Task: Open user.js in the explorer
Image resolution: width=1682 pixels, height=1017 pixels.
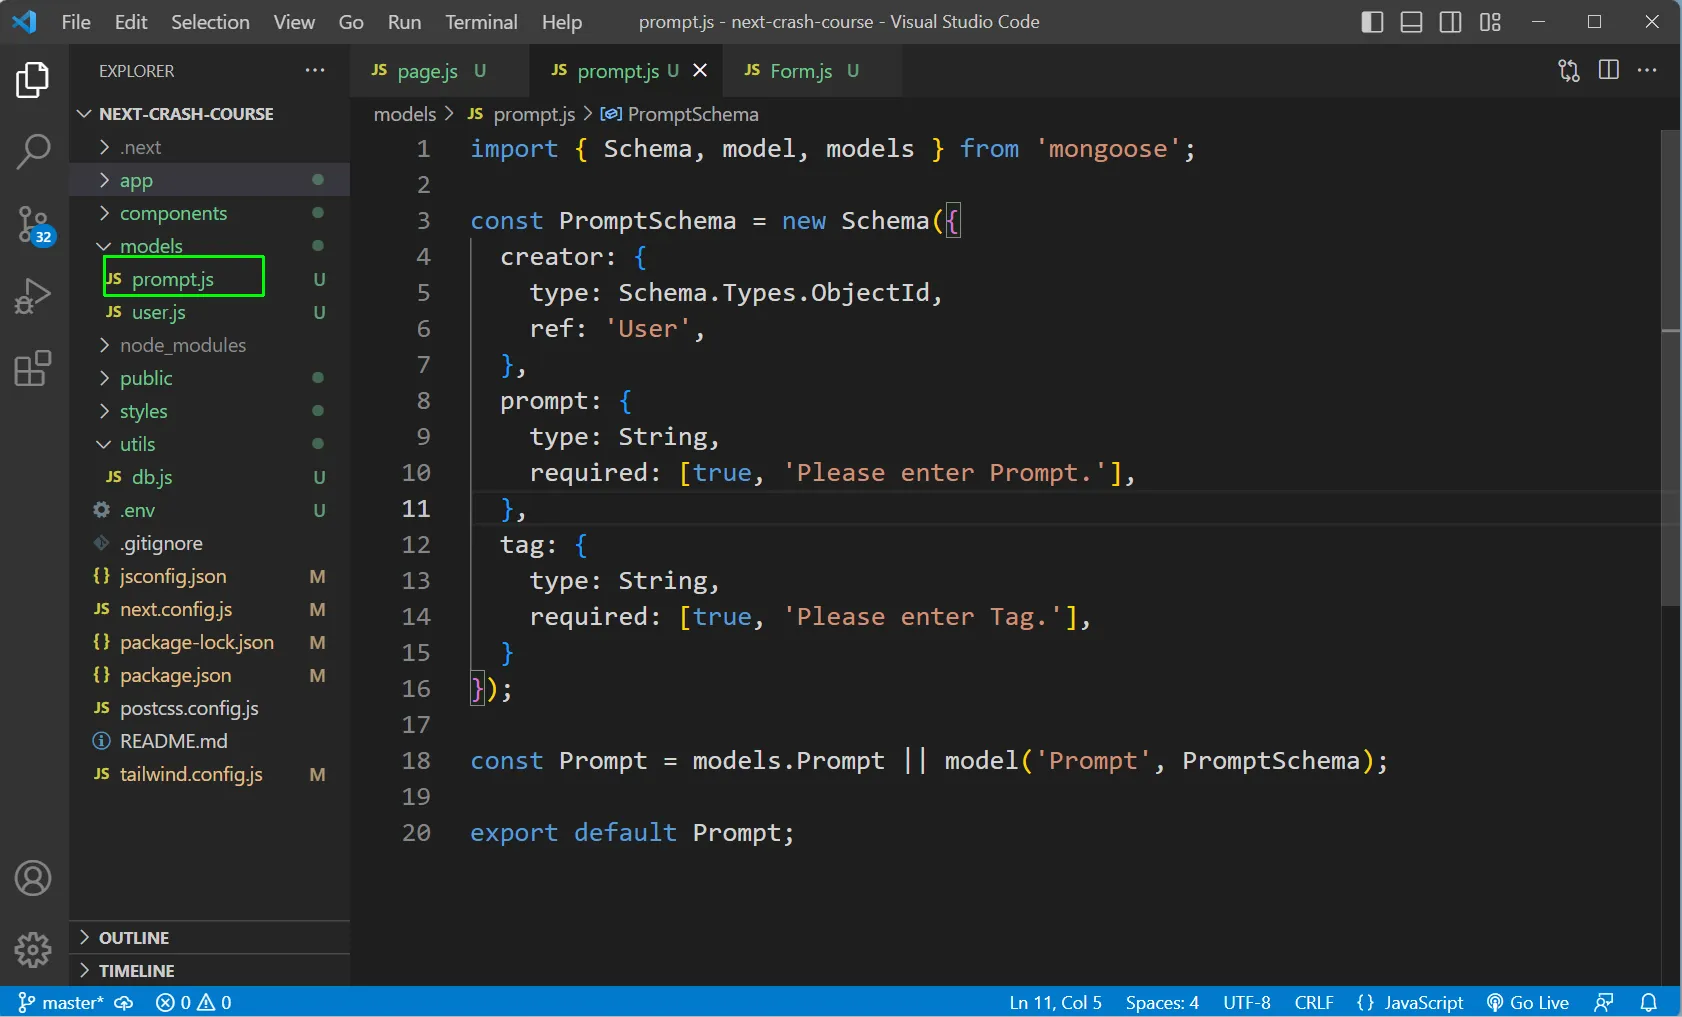Action: [x=210, y=312]
